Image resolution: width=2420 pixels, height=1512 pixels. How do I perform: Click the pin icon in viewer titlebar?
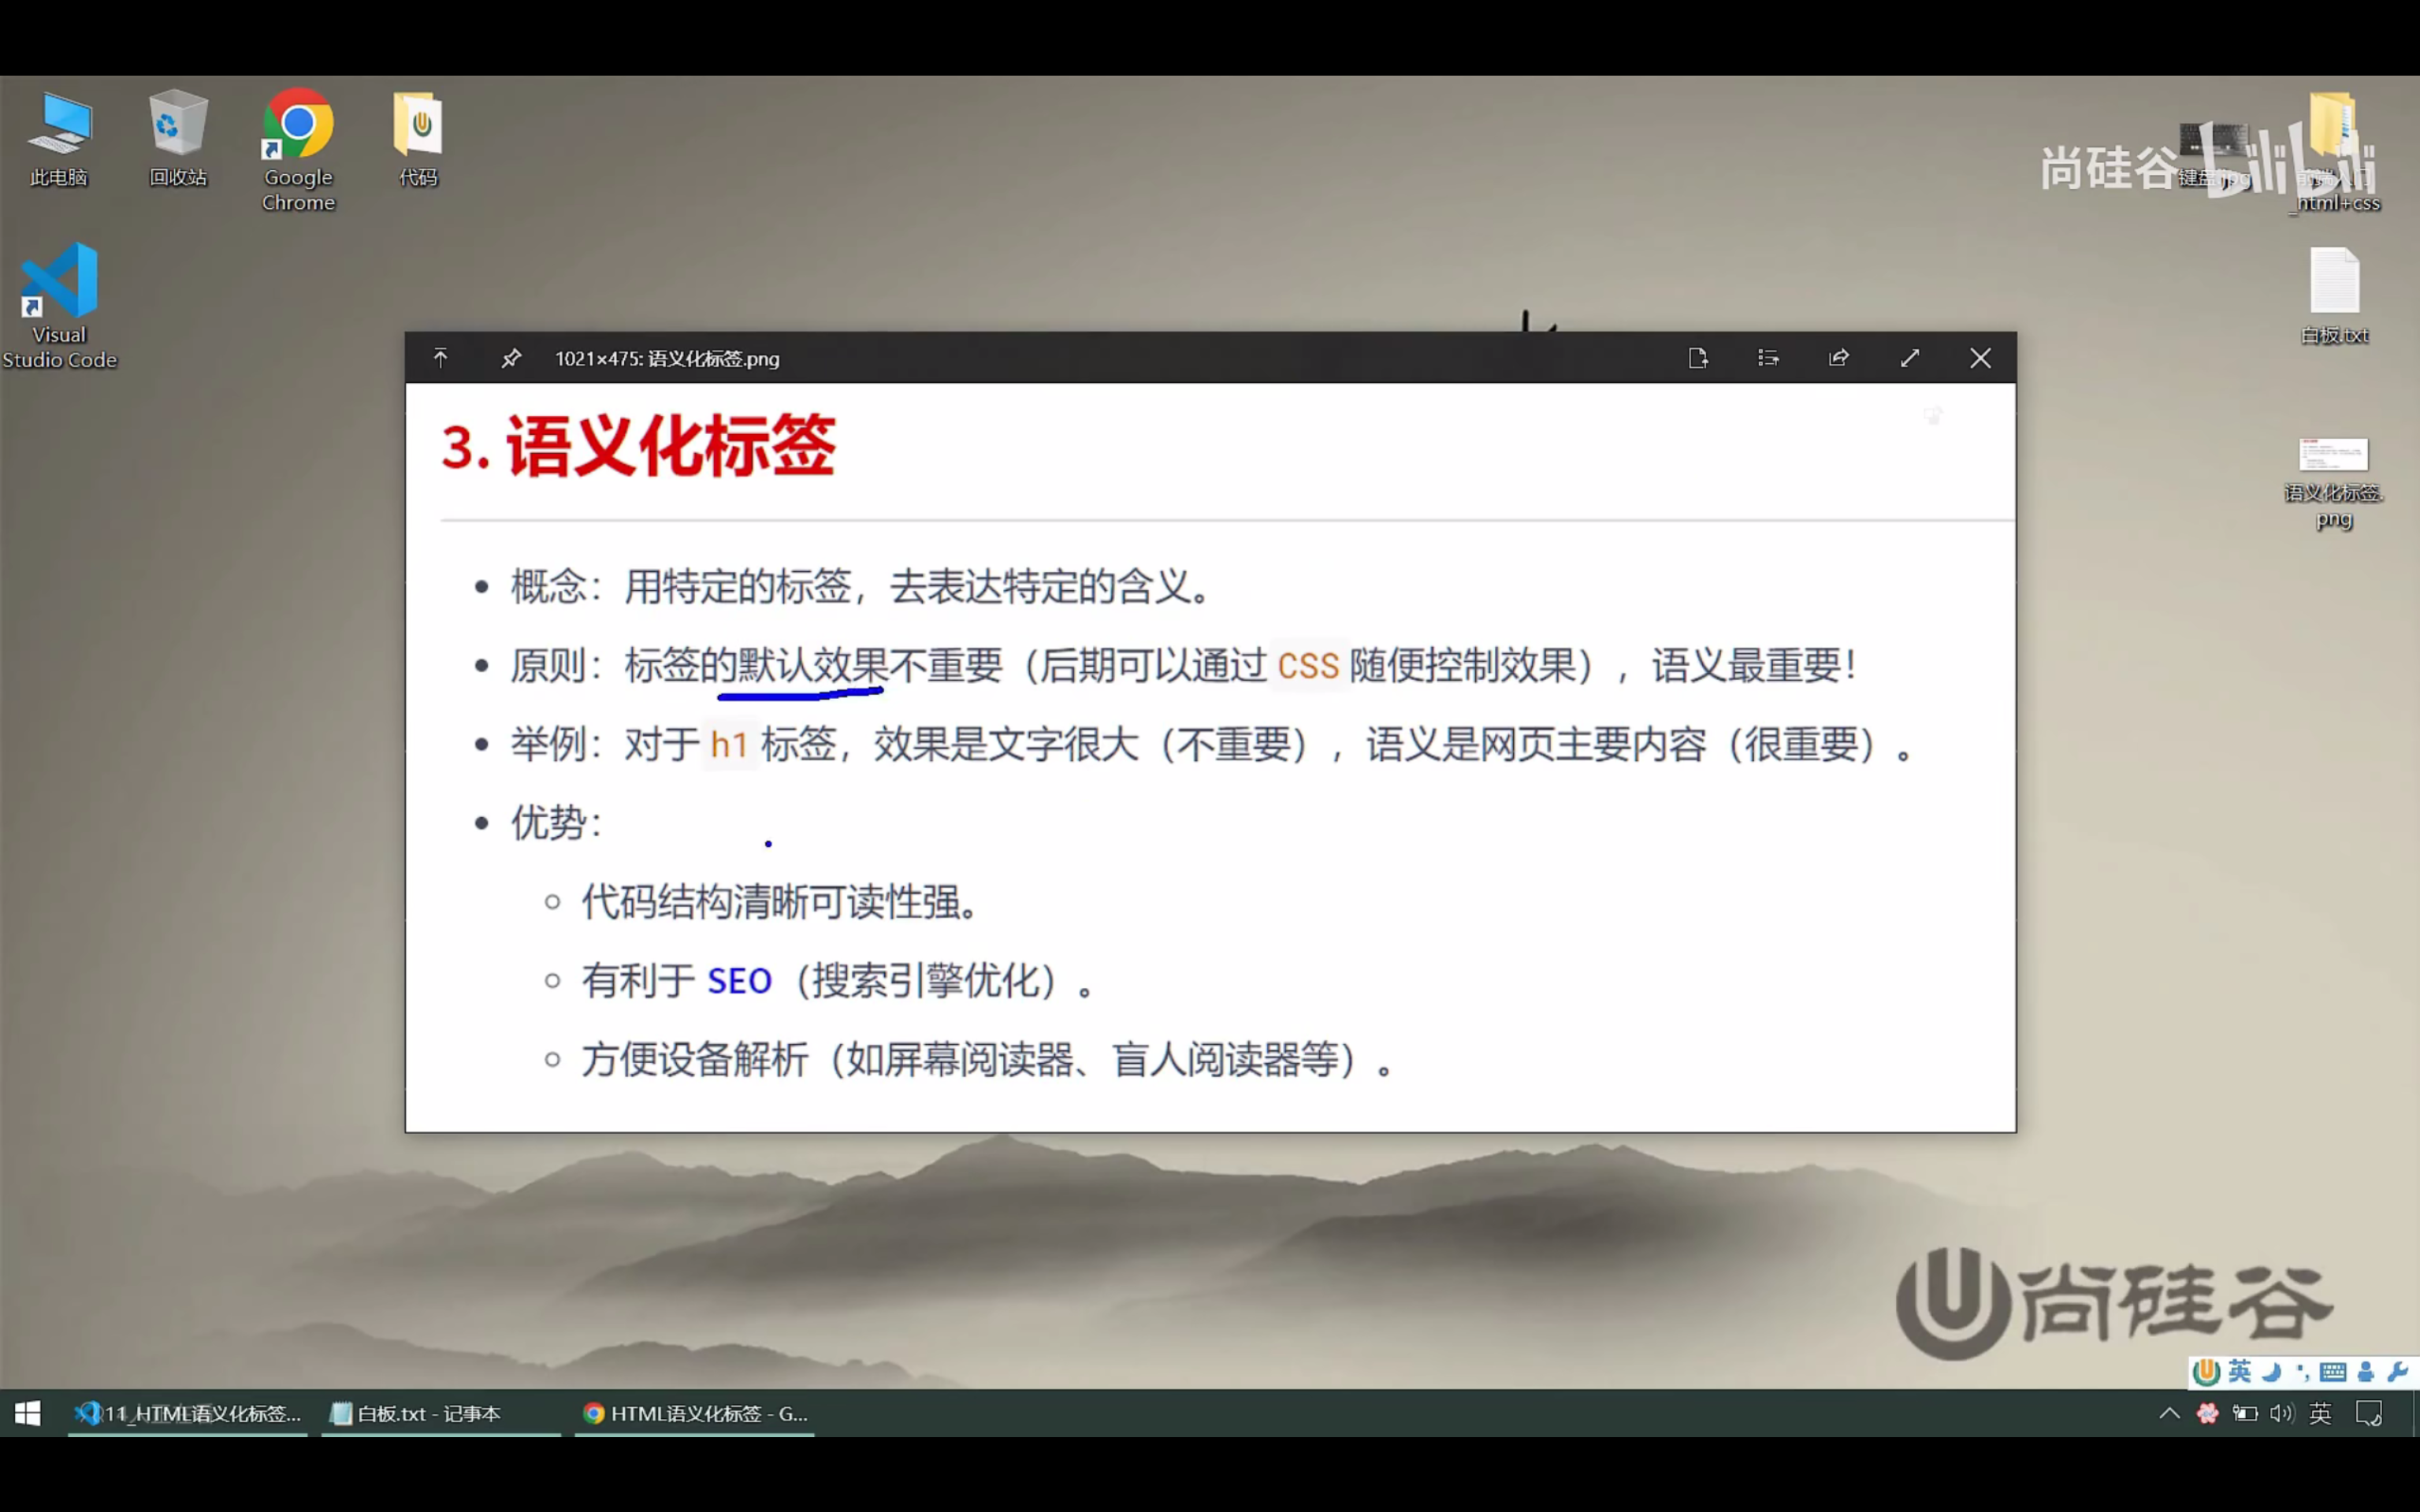click(511, 358)
